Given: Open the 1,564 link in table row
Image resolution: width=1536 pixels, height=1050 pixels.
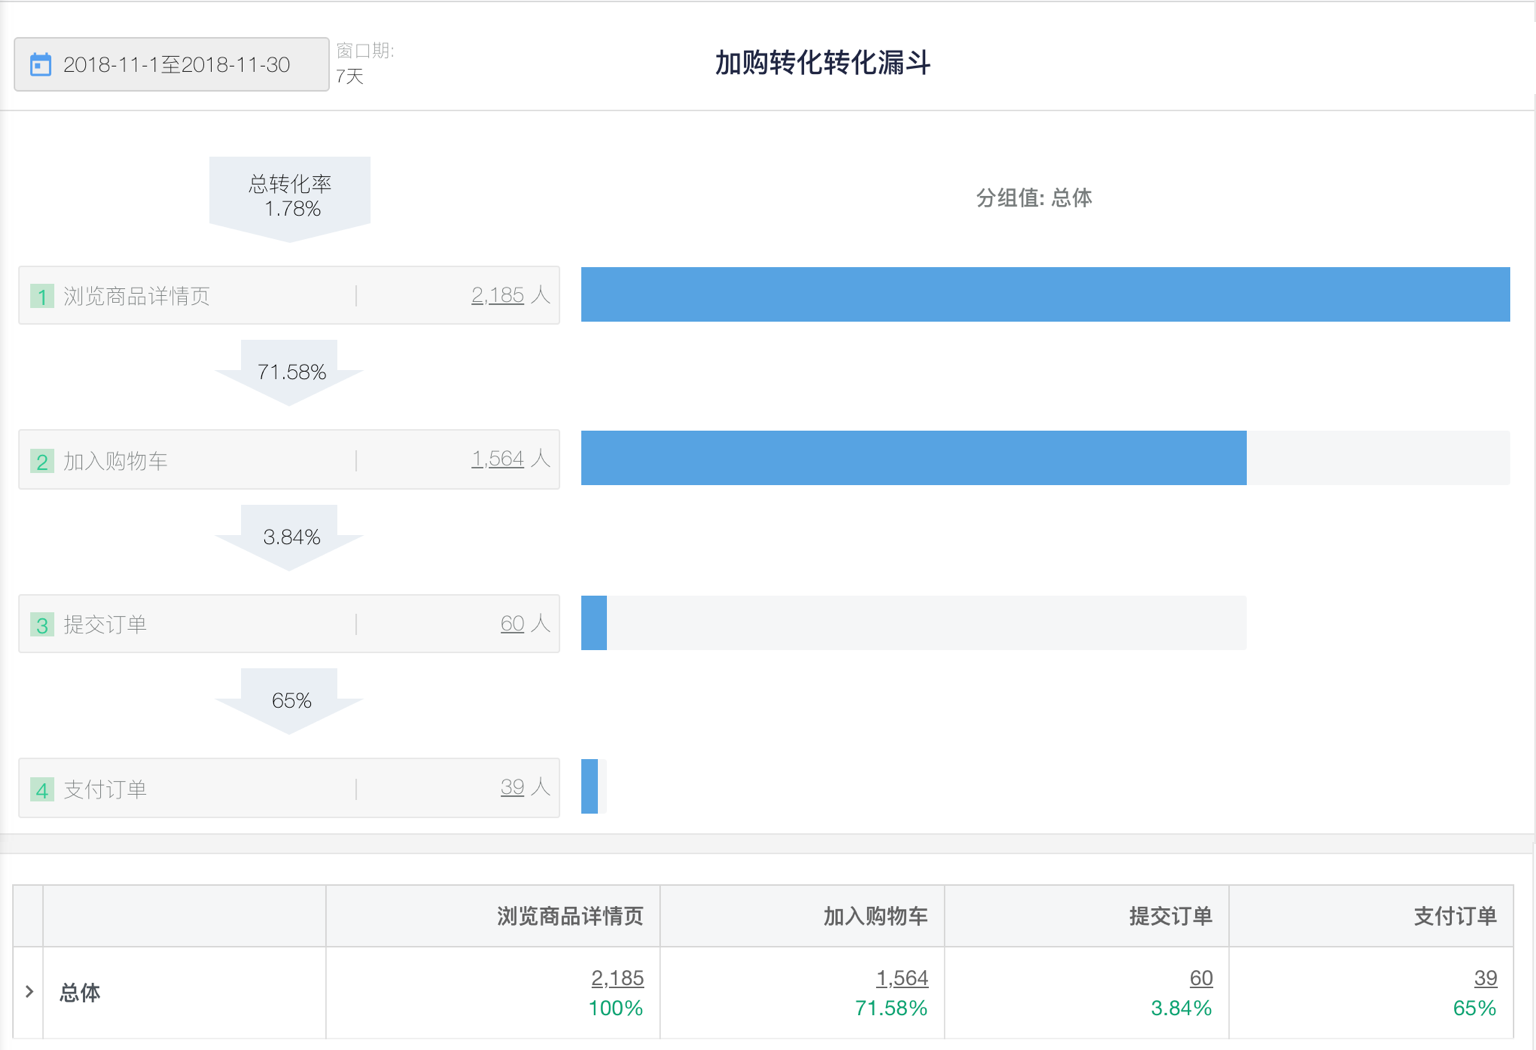Looking at the screenshot, I should click(x=902, y=978).
